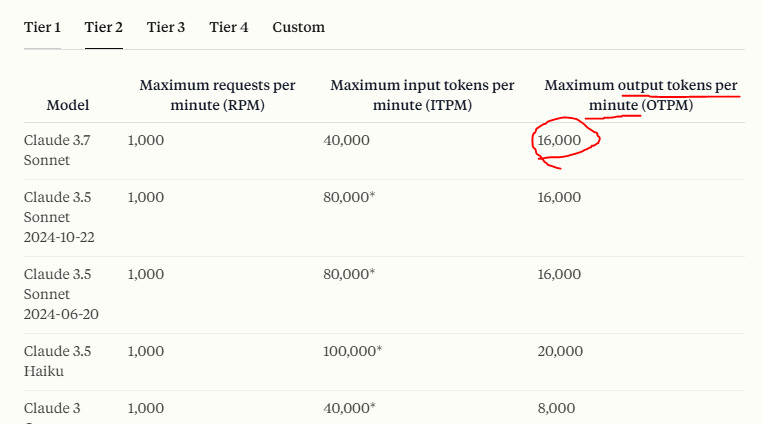Image resolution: width=762 pixels, height=424 pixels.
Task: Click the 8,000 OTPM value in the last row
Action: click(555, 408)
